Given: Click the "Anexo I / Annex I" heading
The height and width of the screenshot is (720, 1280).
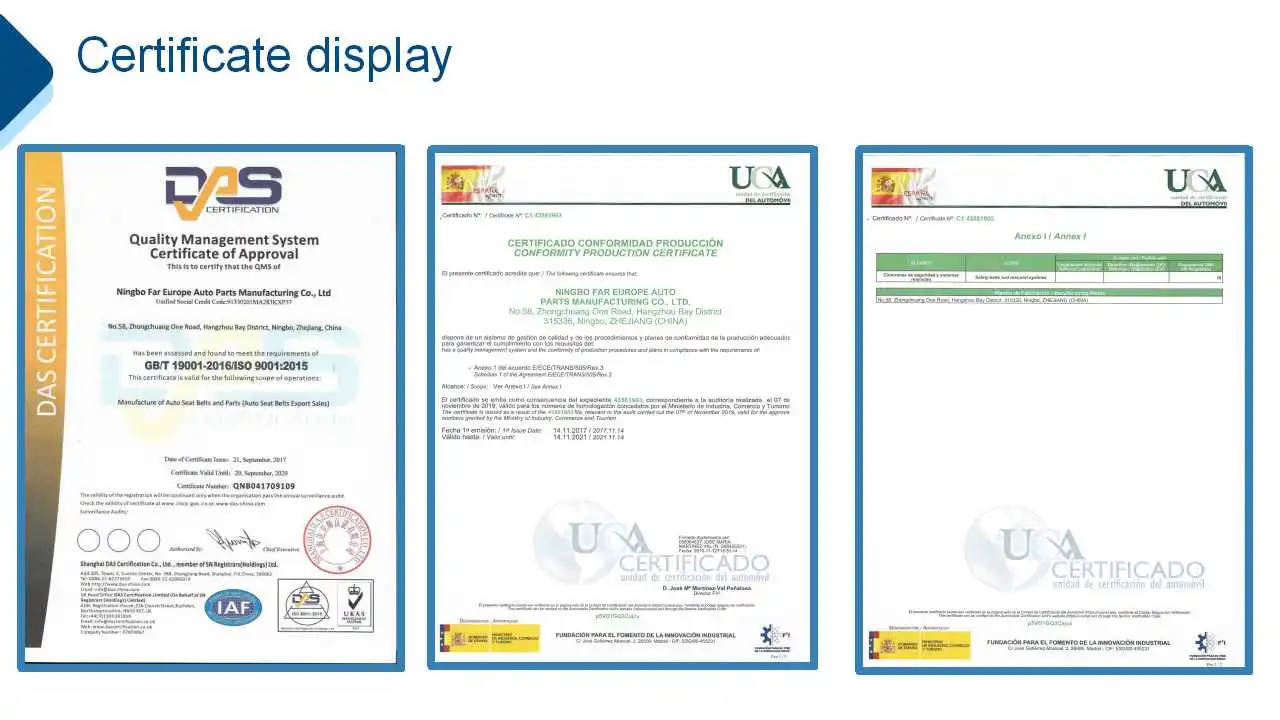Looking at the screenshot, I should 1050,236.
